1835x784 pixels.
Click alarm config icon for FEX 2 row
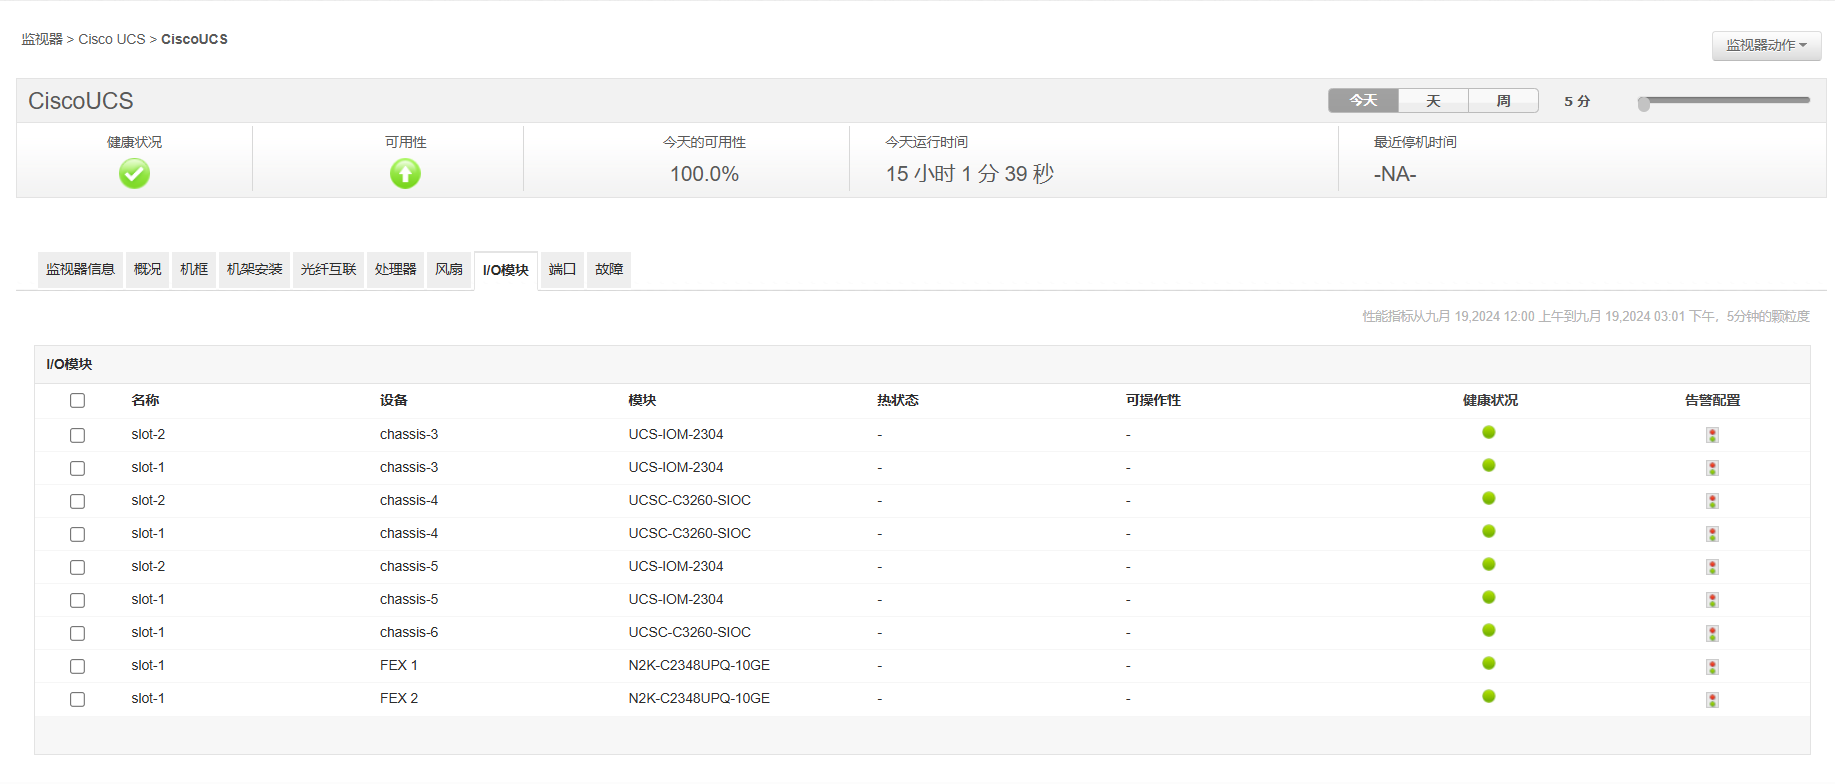1712,700
